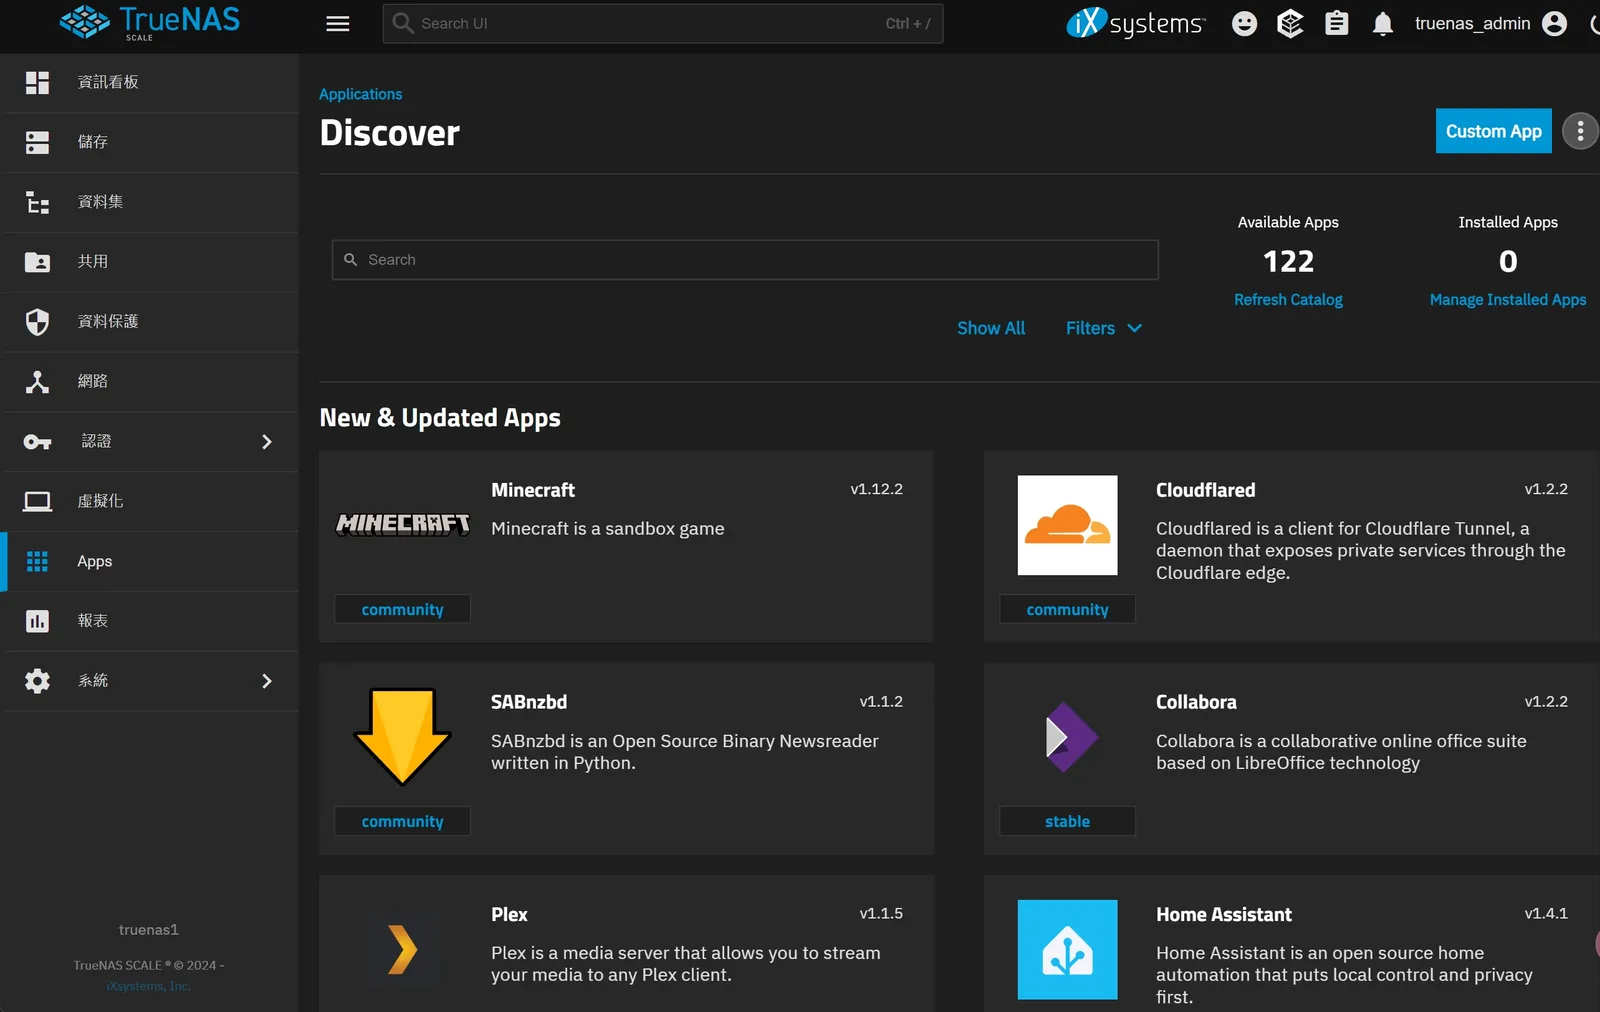Open the truenas_admin account icon
Screen dimensions: 1600x1012
coord(1554,23)
